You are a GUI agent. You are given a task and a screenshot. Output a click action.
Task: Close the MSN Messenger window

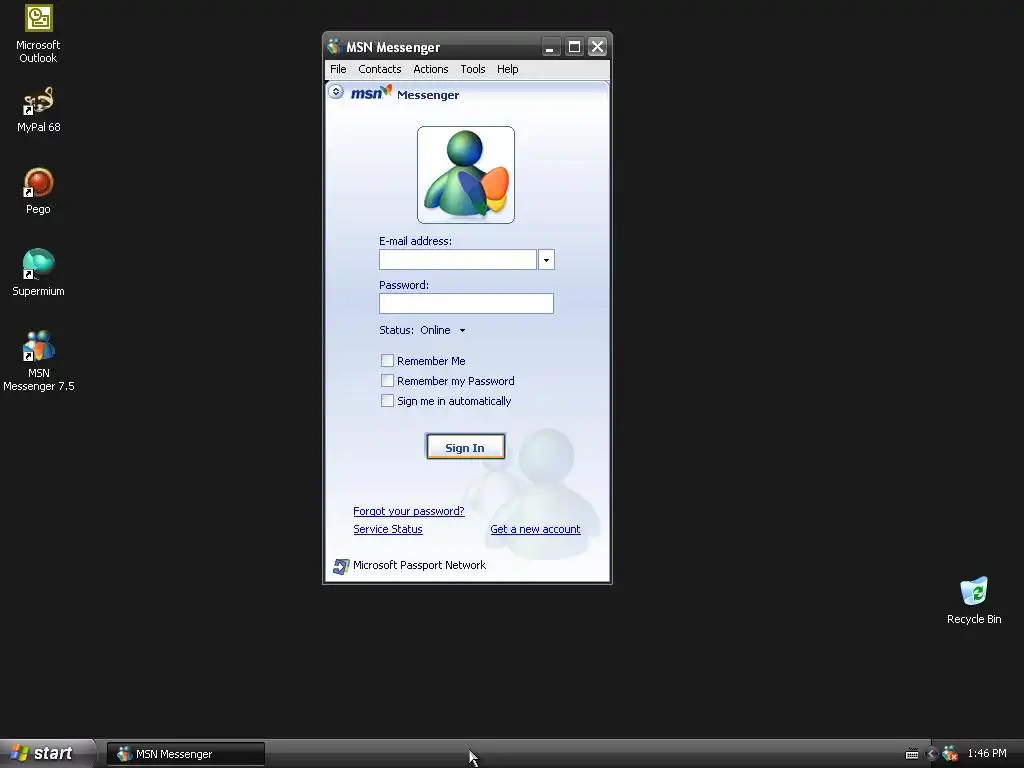tap(598, 47)
